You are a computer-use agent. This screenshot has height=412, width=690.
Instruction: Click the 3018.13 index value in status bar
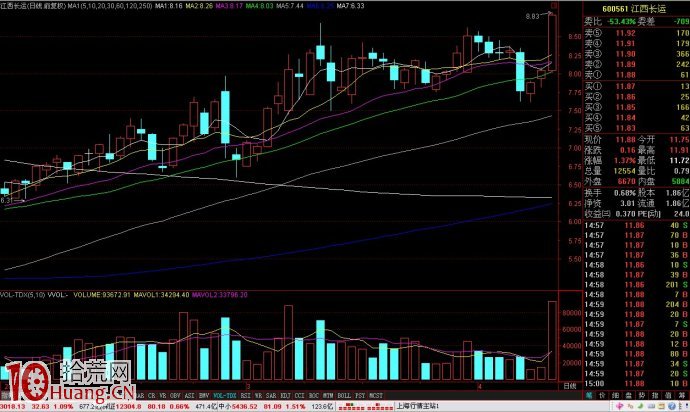[x=13, y=407]
